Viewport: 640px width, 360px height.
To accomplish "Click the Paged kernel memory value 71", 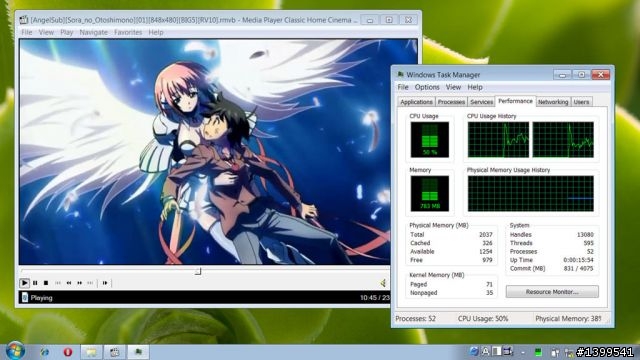I will [x=489, y=284].
